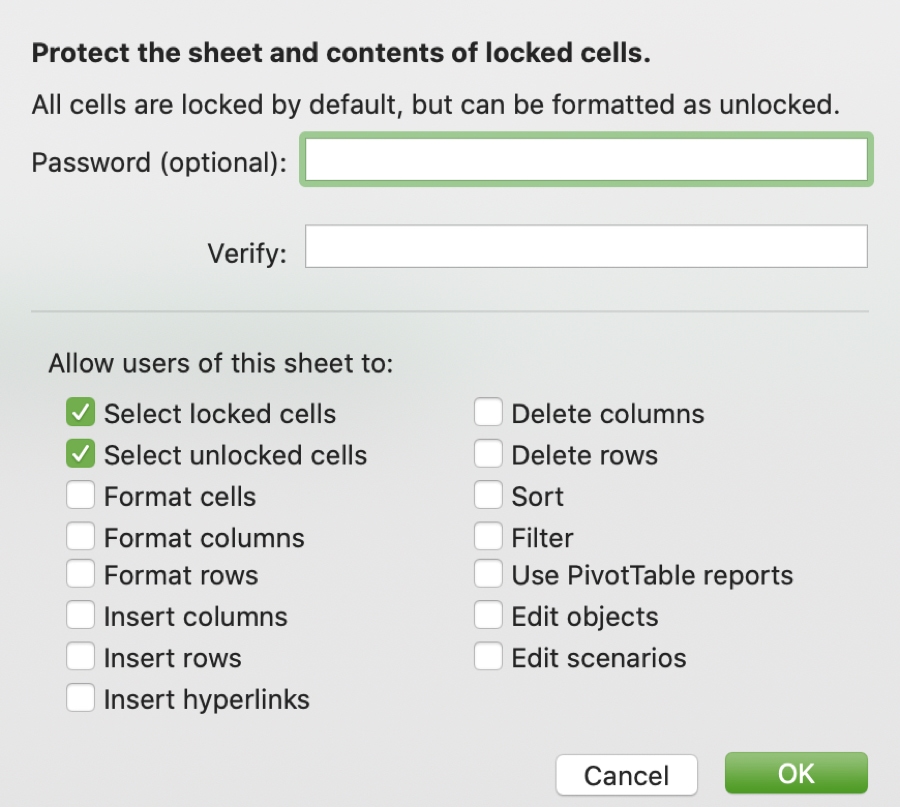Image resolution: width=900 pixels, height=807 pixels.
Task: Click the Select locked cells label
Action: tap(220, 414)
